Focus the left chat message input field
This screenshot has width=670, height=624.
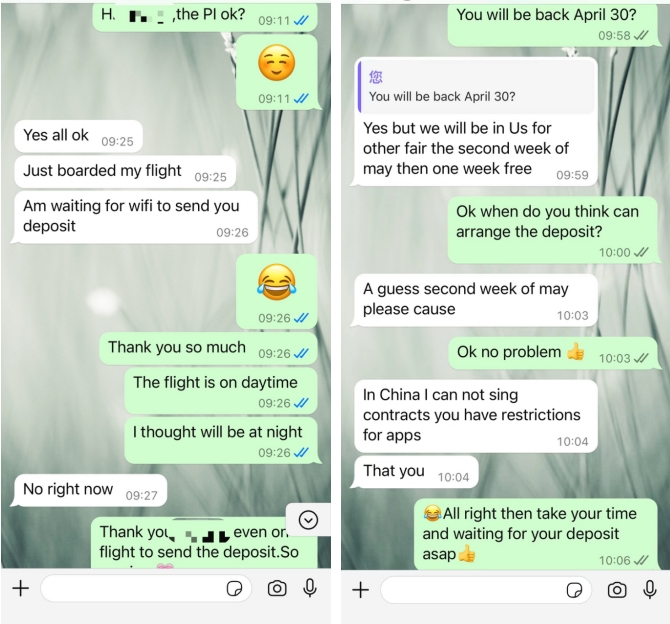tap(146, 589)
